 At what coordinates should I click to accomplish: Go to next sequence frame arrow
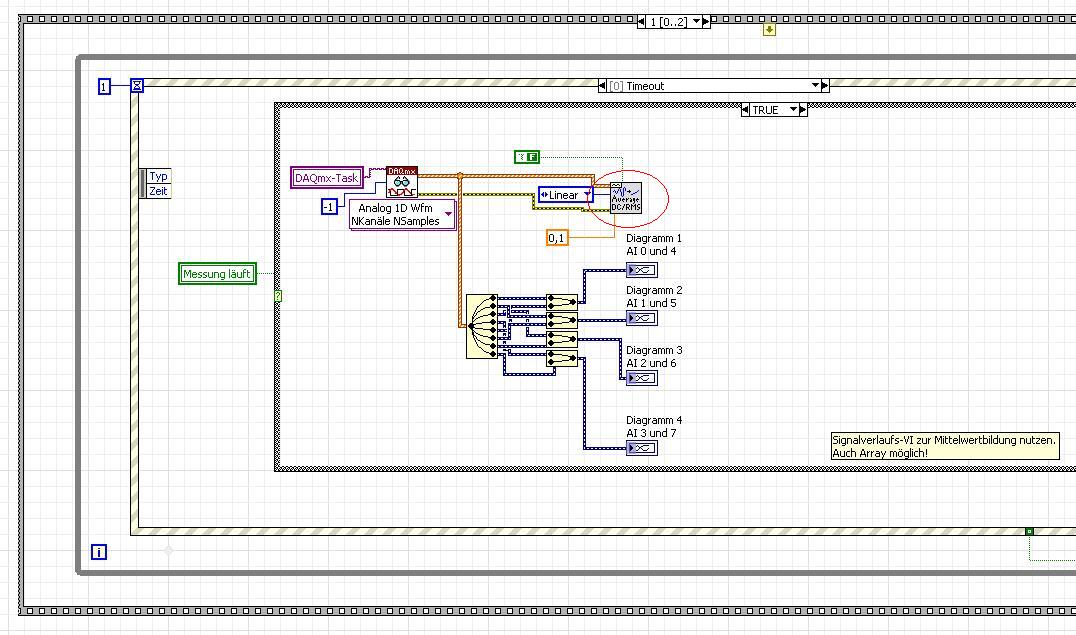706,22
